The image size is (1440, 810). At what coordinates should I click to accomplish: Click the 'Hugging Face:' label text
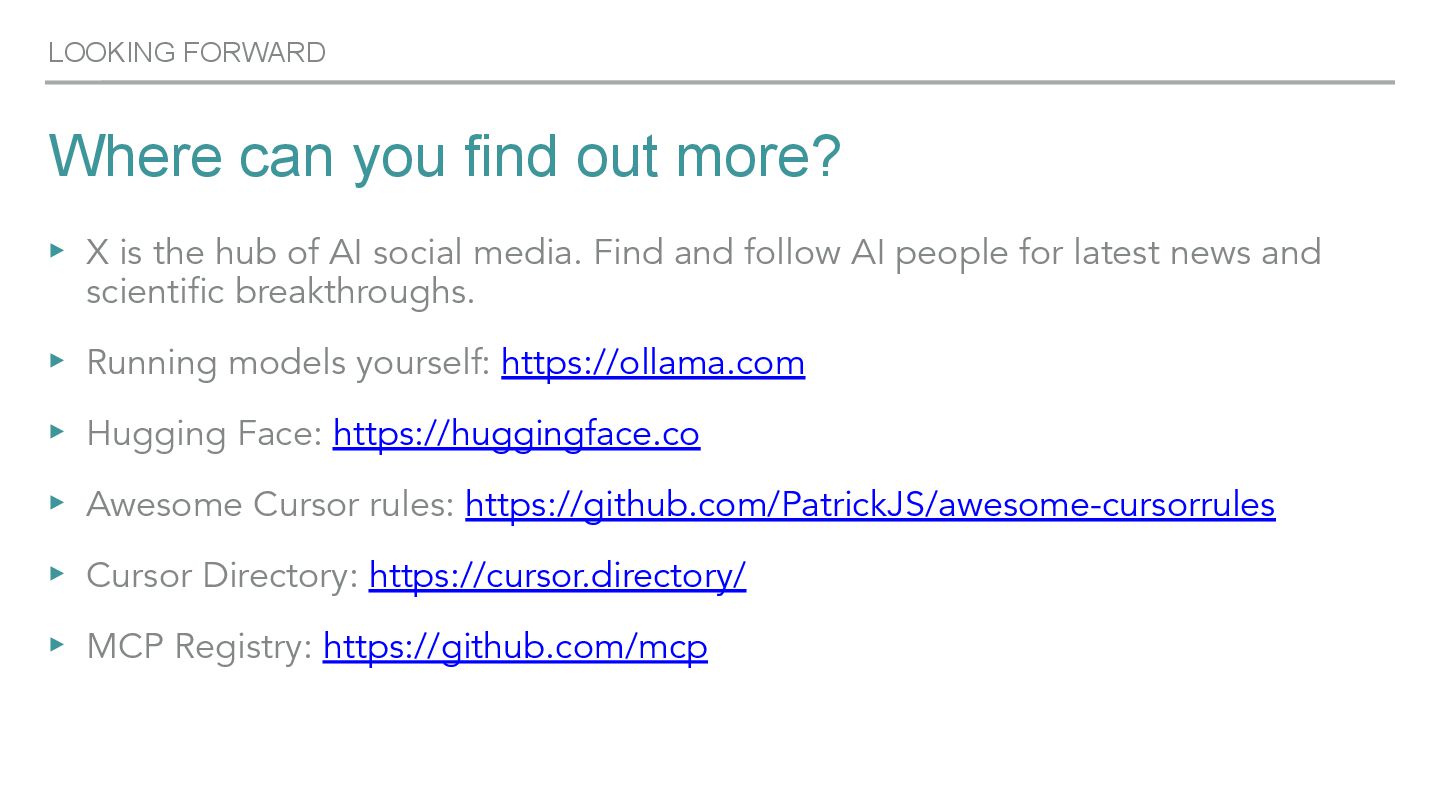(205, 433)
